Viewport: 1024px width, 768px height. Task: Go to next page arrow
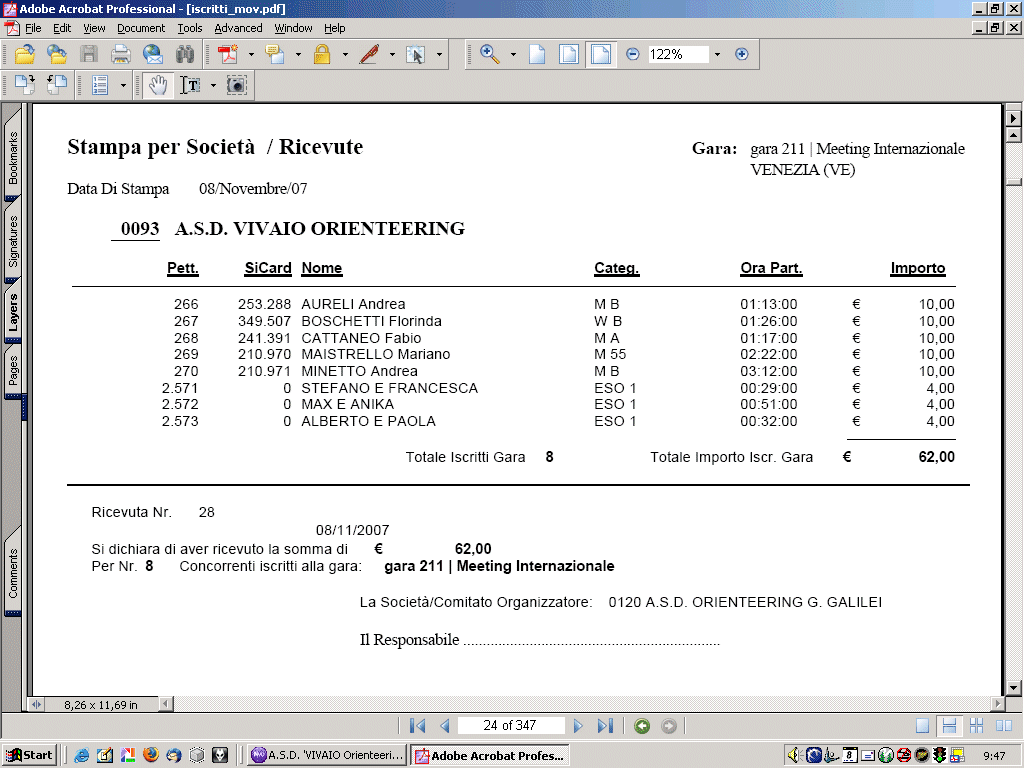(x=578, y=726)
